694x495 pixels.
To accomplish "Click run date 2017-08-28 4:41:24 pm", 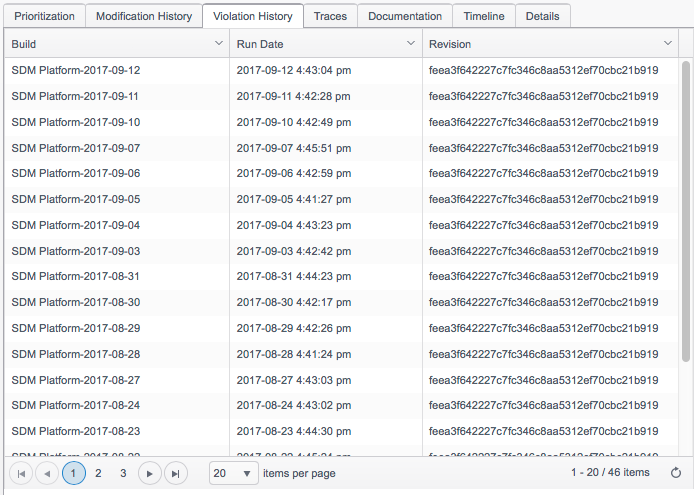I will coord(294,354).
